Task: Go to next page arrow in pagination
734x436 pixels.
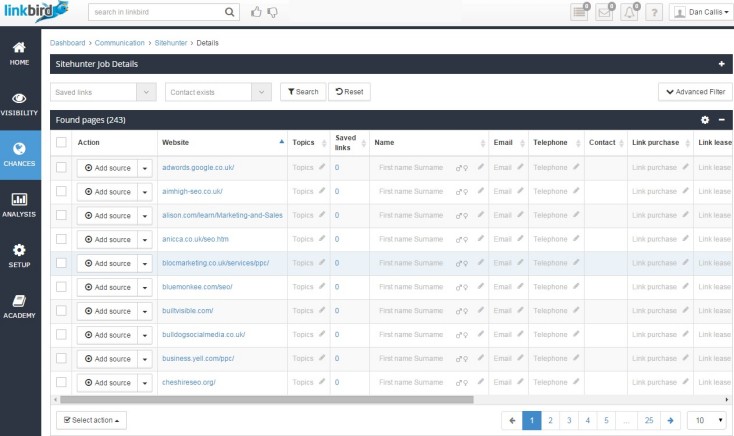Action: click(670, 420)
